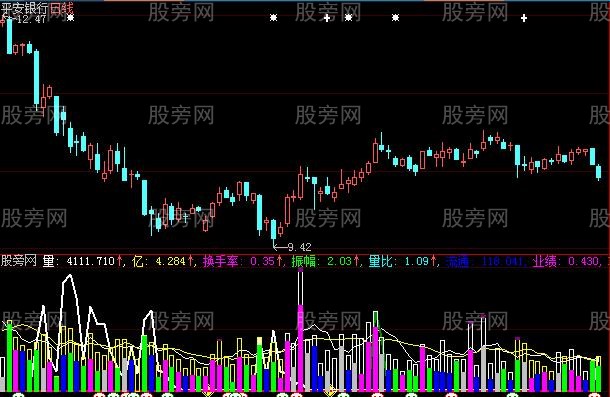Click the 亿: 4.284 amount value
The image size is (610, 397).
(x=159, y=261)
